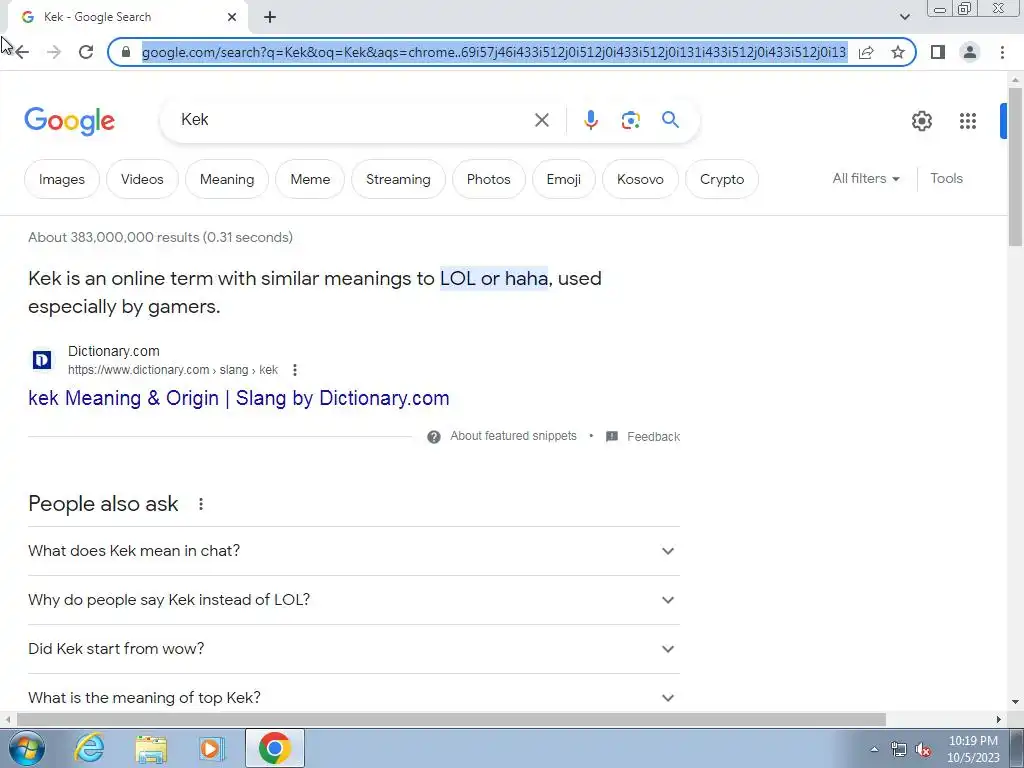Open the Chrome side panel icon
Viewport: 1024px width, 768px height.
pyautogui.click(x=938, y=52)
